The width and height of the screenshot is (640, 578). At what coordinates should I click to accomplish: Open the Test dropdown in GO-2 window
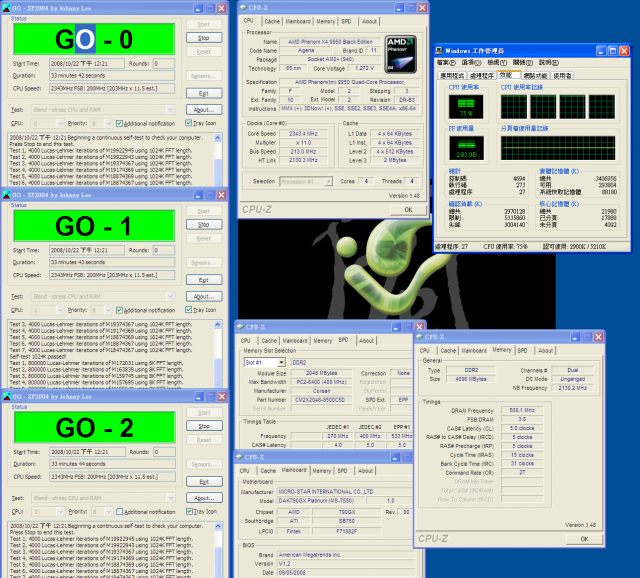point(171,498)
